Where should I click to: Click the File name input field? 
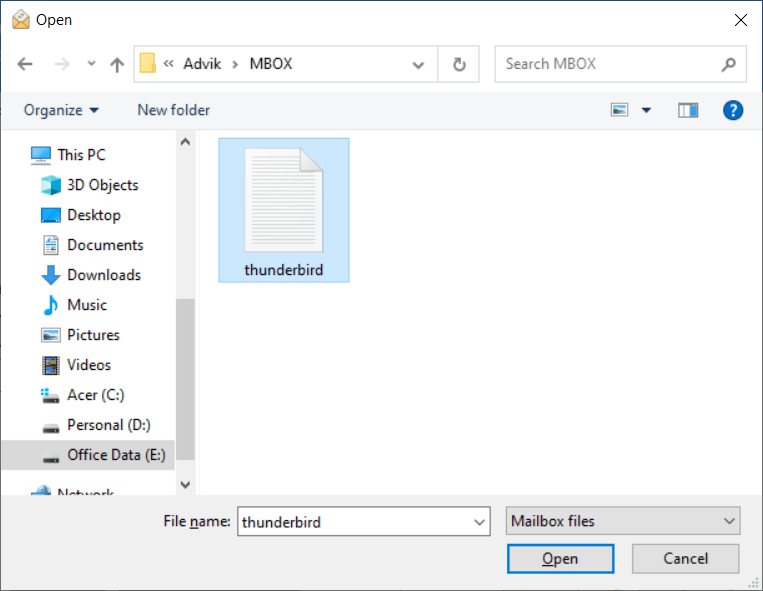[x=355, y=522]
